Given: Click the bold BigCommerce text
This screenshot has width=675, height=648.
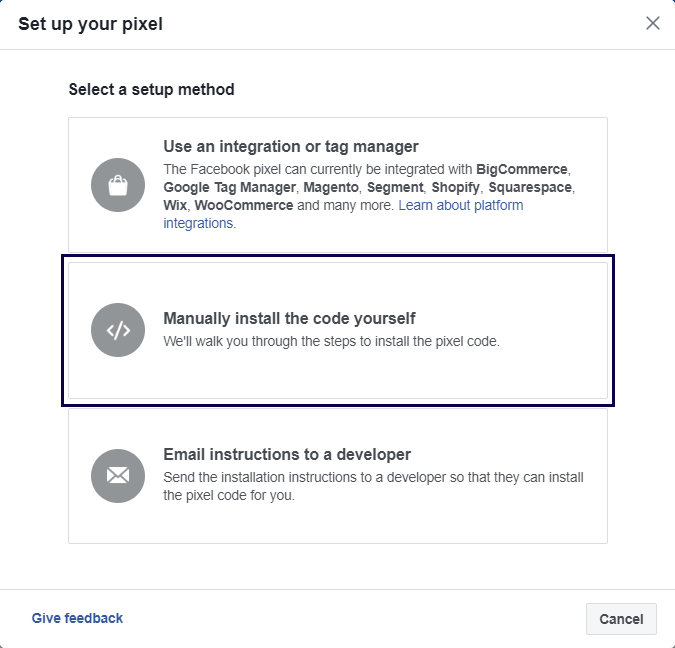Looking at the screenshot, I should (522, 169).
